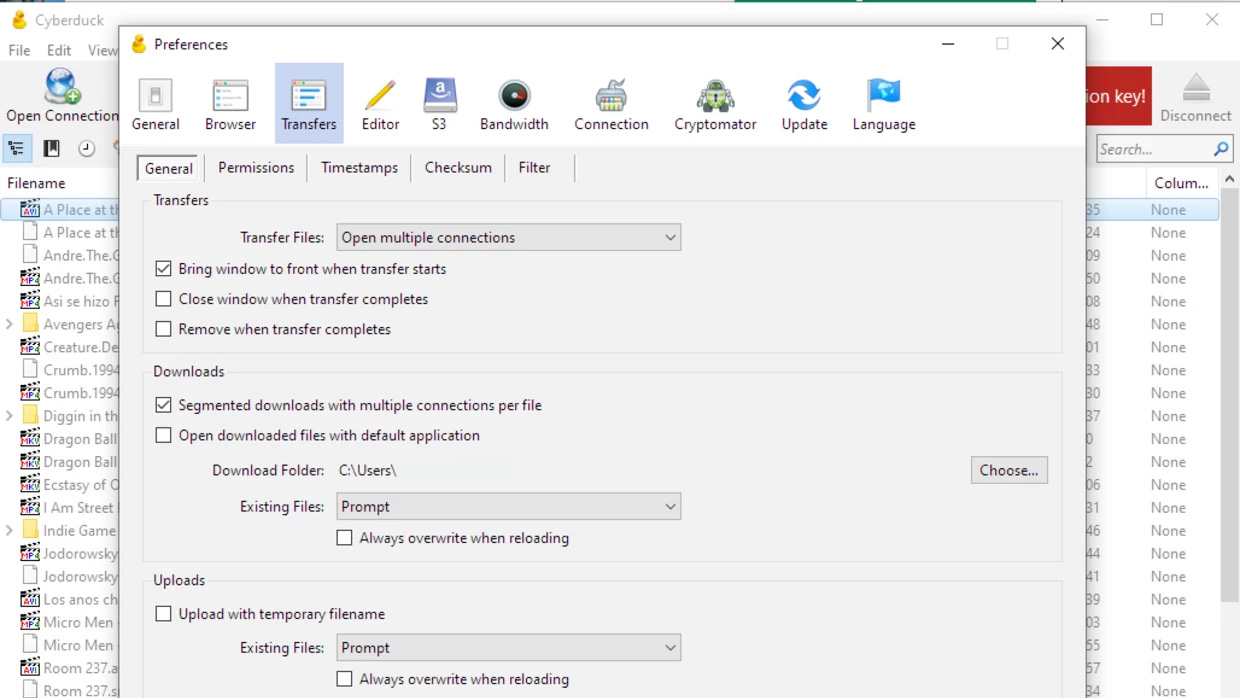
Task: Enable Upload with temporary filename
Action: (x=164, y=614)
